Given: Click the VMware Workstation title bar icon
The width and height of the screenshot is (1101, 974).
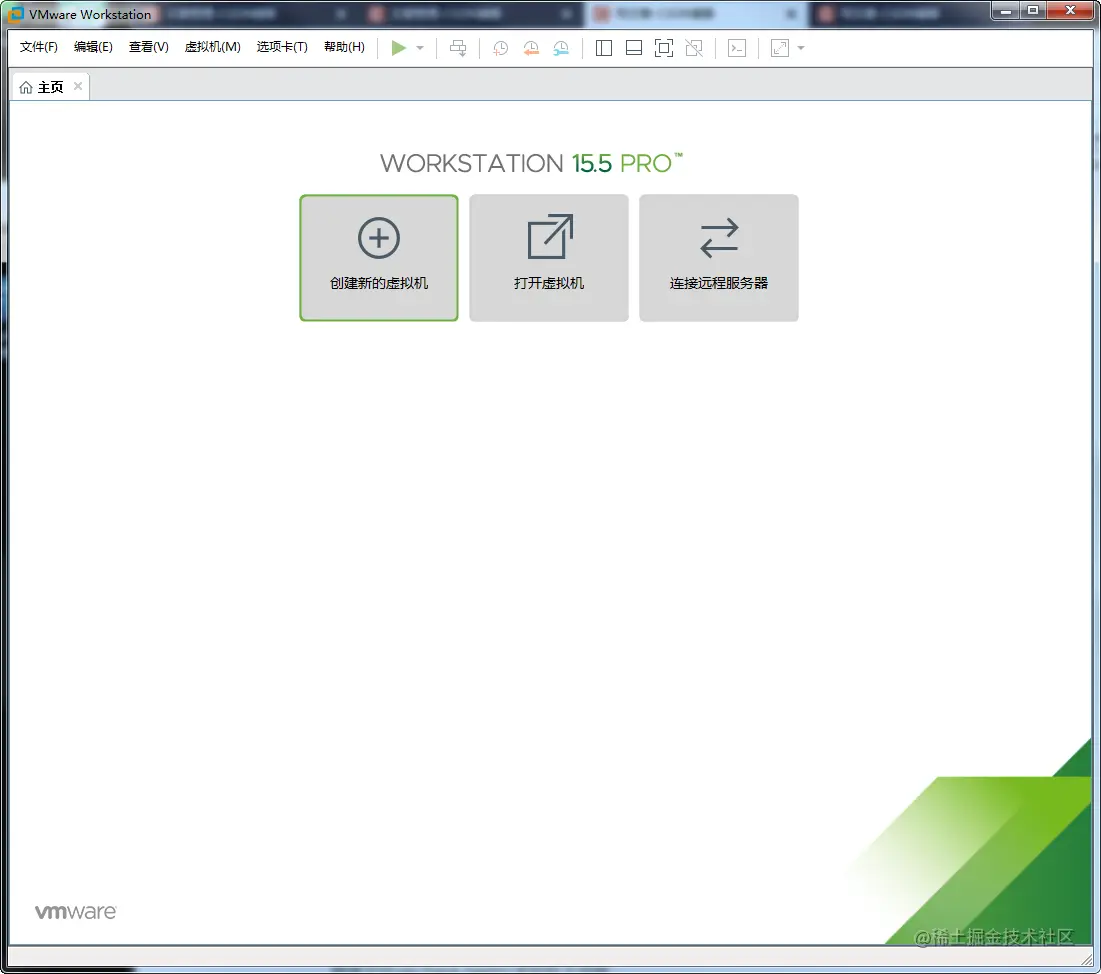Looking at the screenshot, I should pyautogui.click(x=15, y=13).
